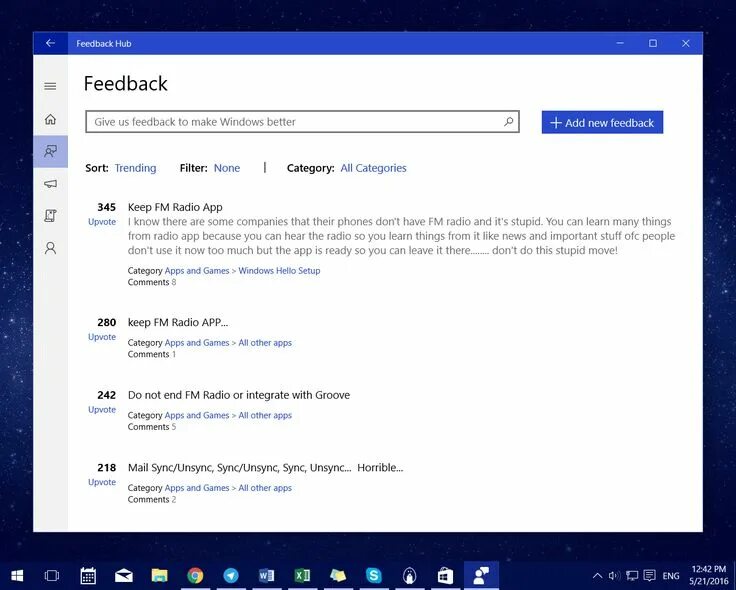Screen dimensions: 736x590
Task: Show hidden system tray icons
Action: pos(597,575)
